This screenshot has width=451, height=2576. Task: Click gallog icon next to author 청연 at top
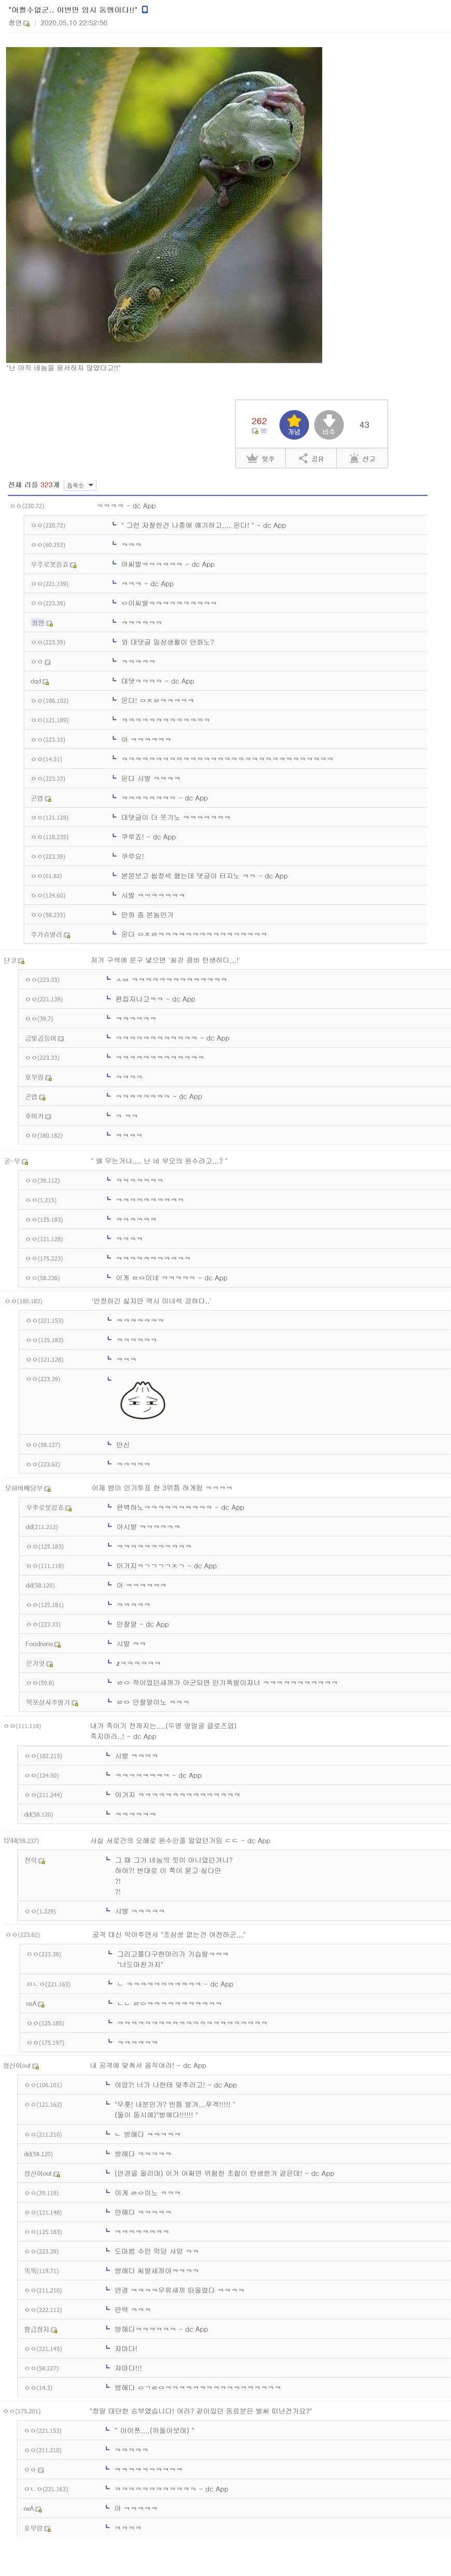(x=27, y=23)
